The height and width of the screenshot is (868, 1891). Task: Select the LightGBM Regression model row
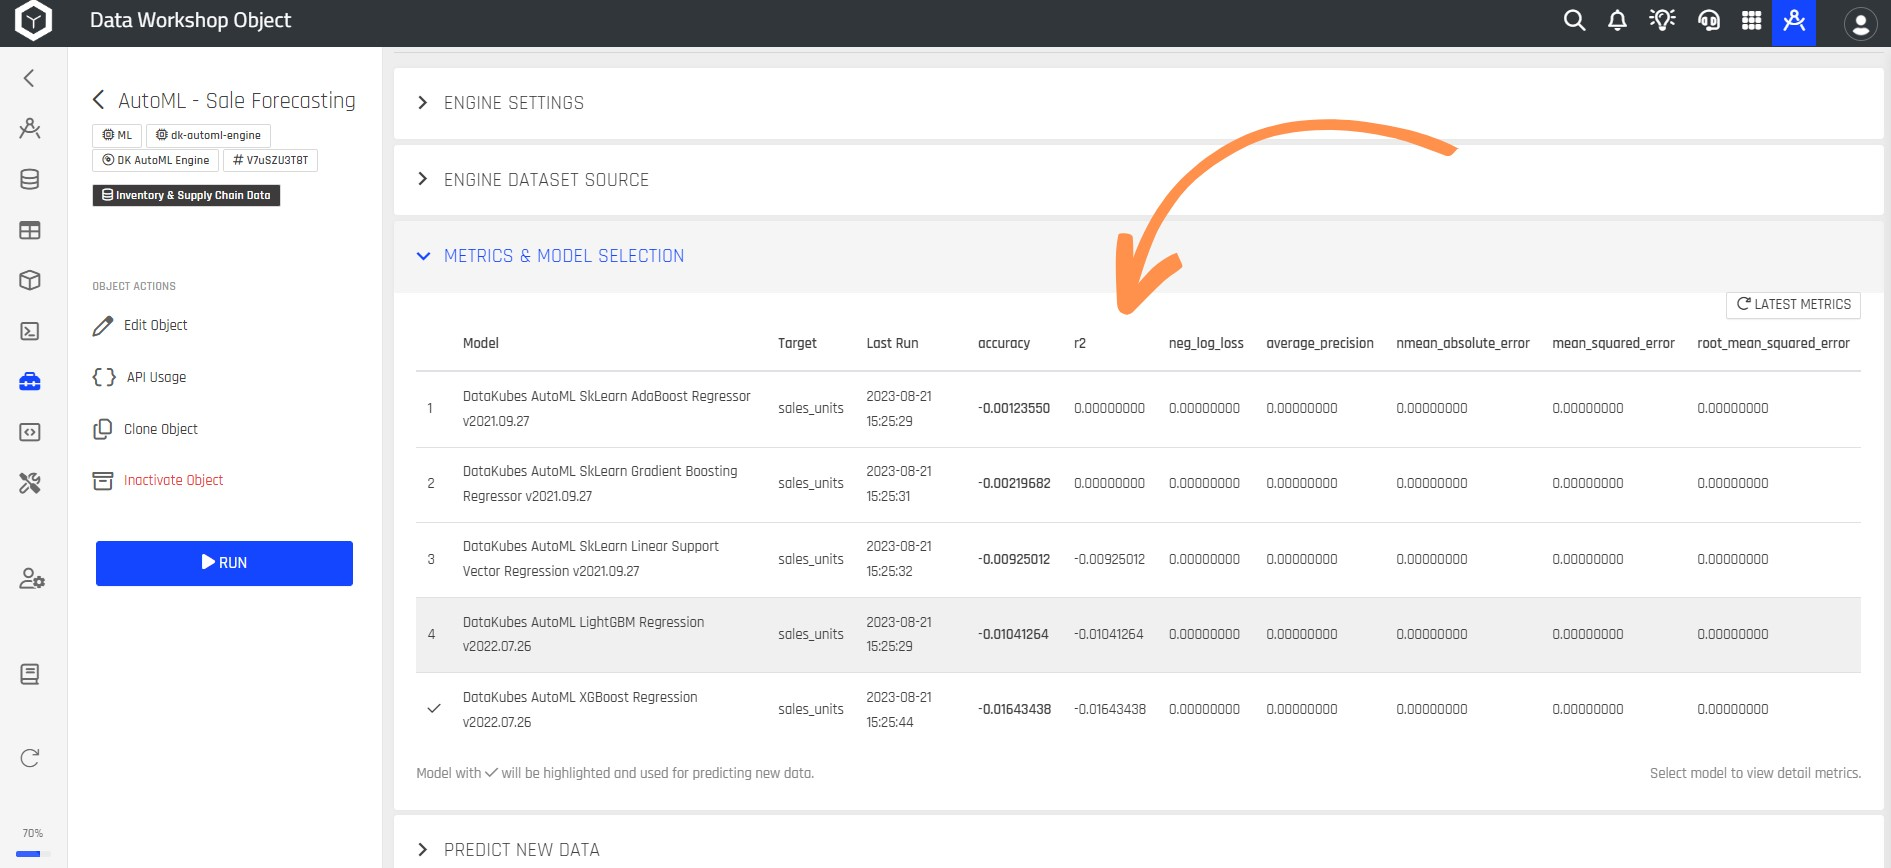(x=1138, y=634)
